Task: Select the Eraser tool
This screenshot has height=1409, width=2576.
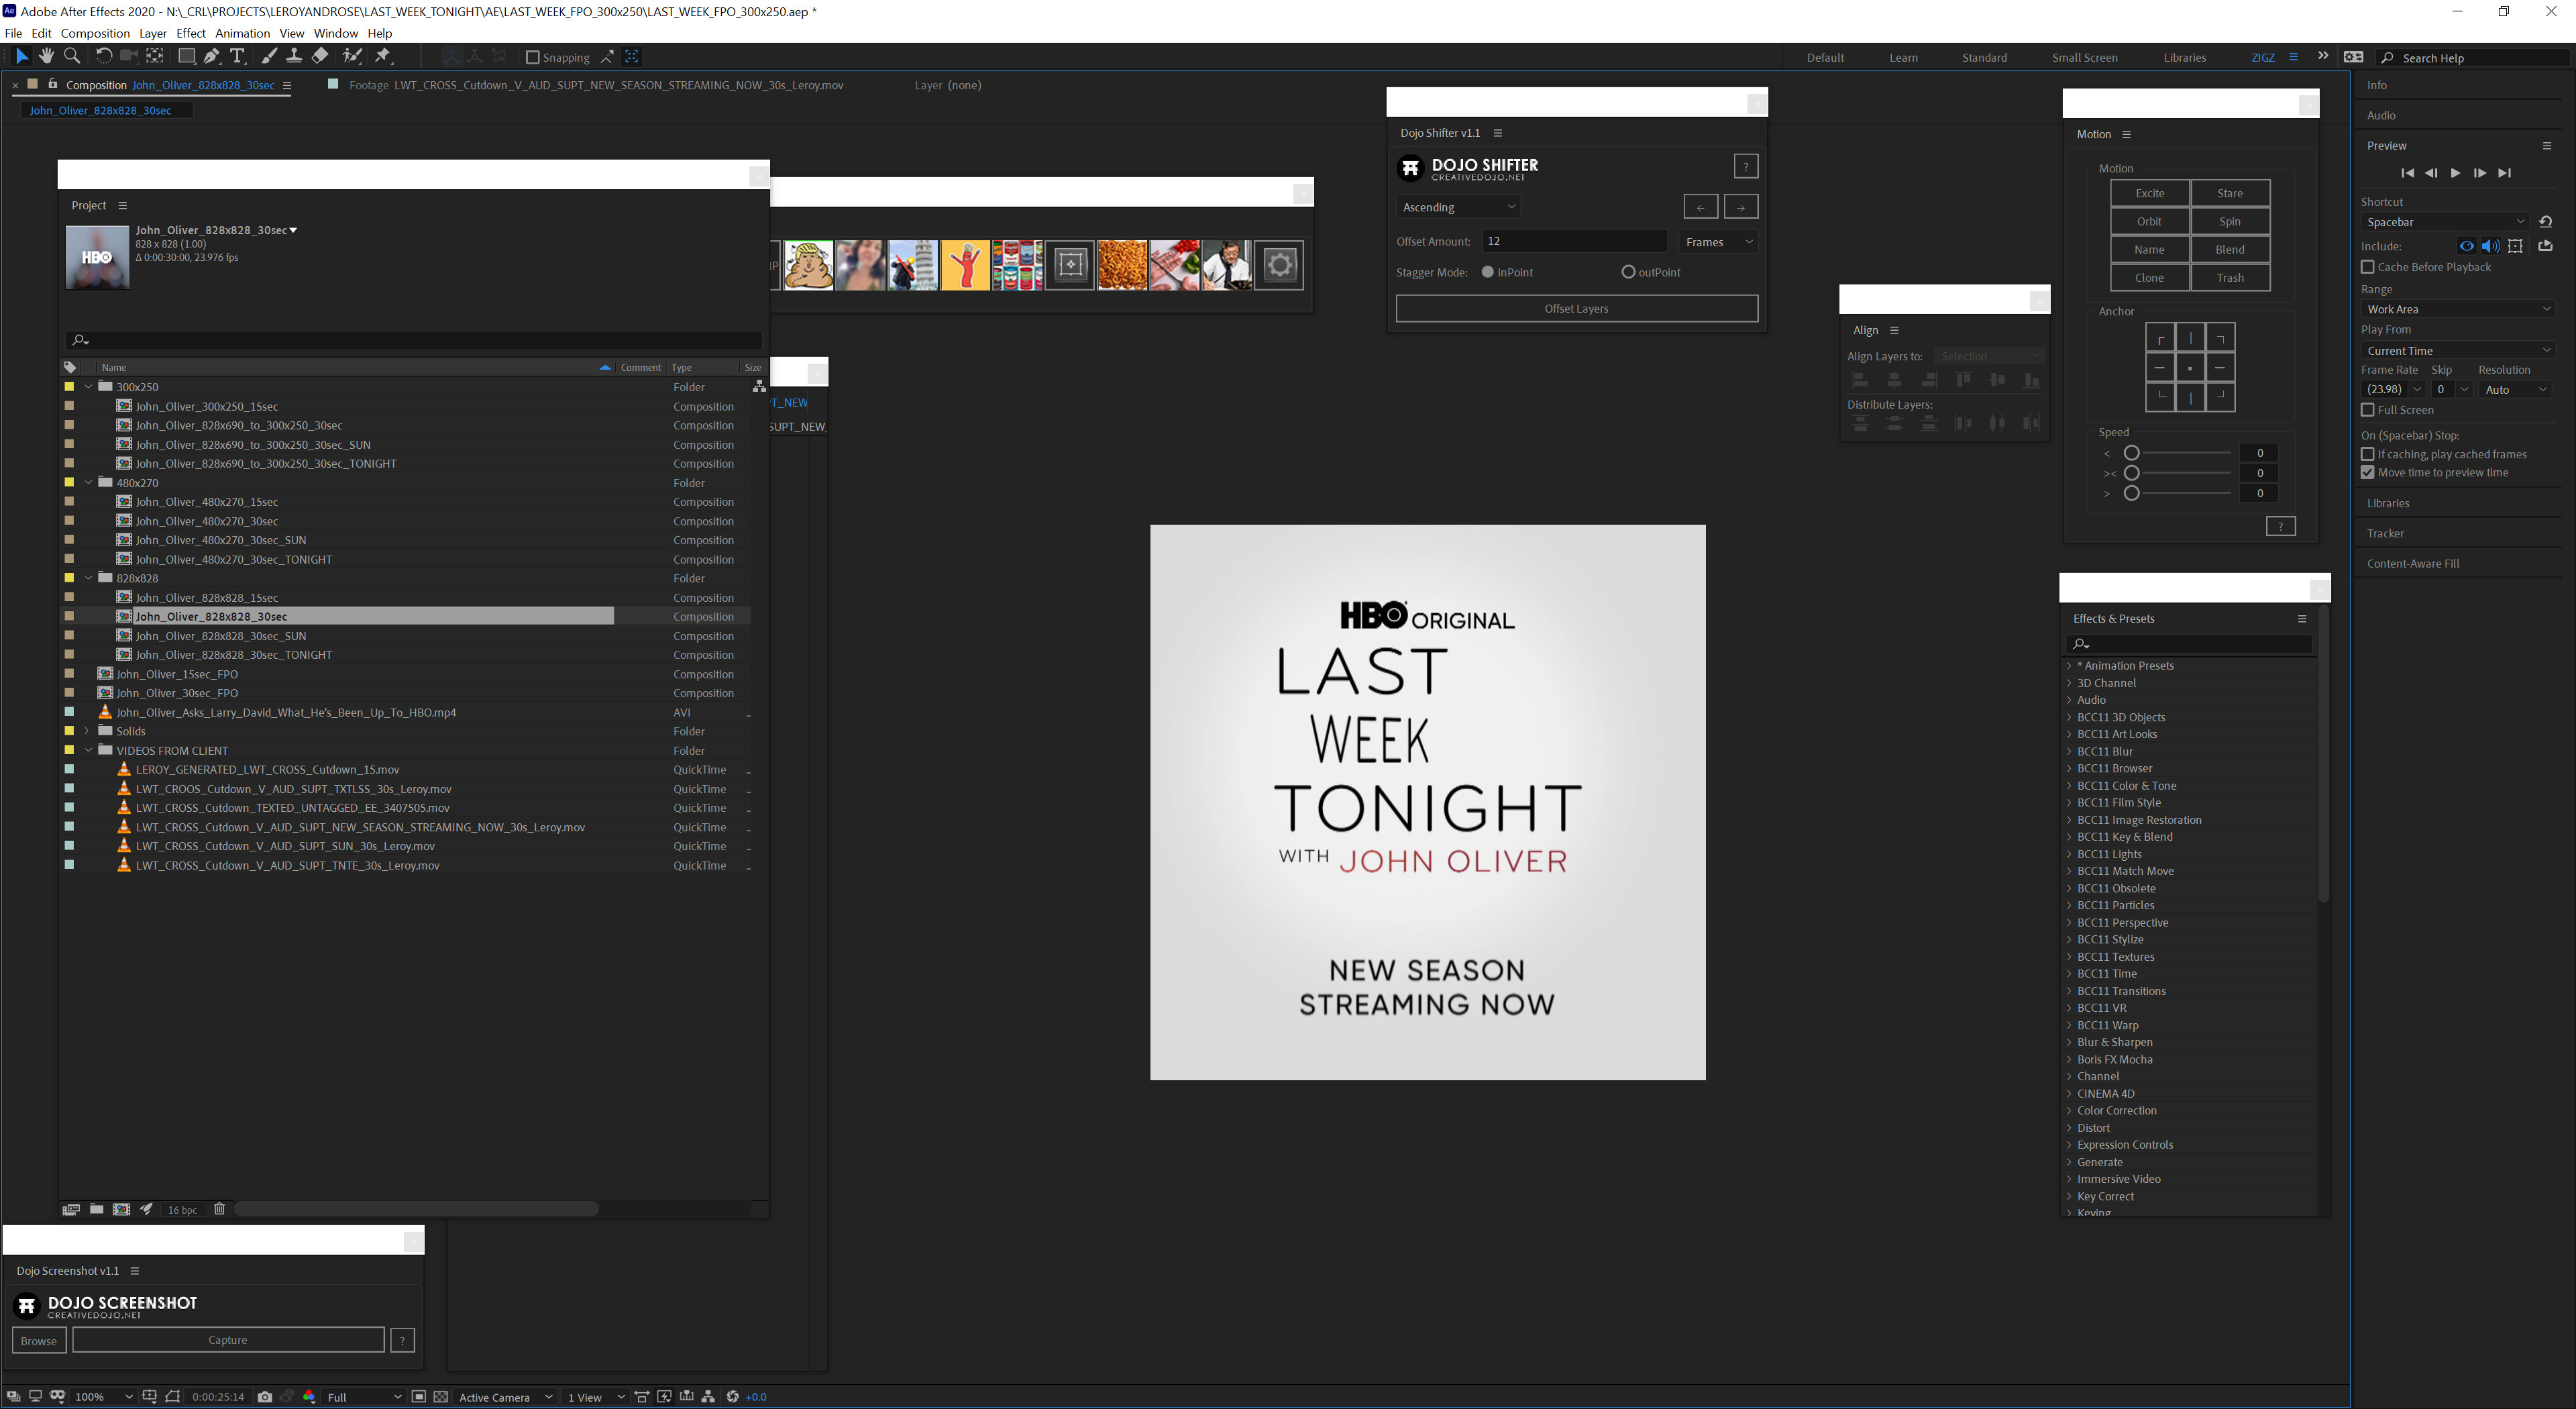Action: click(x=320, y=57)
